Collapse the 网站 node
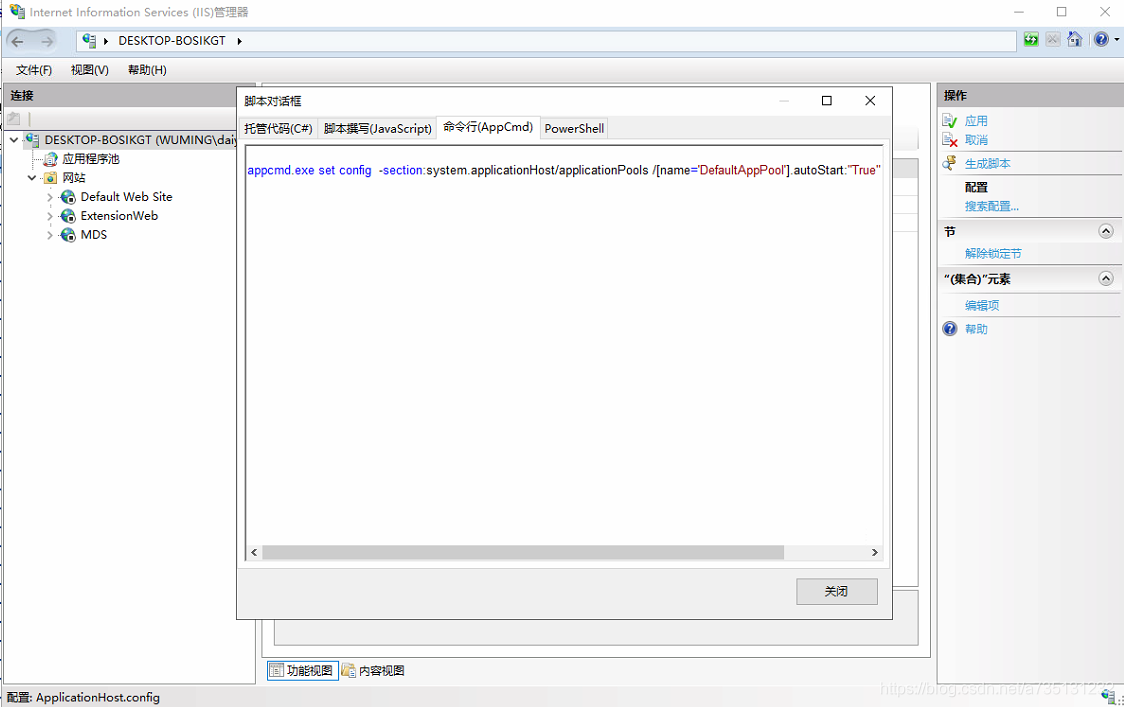 click(x=32, y=178)
